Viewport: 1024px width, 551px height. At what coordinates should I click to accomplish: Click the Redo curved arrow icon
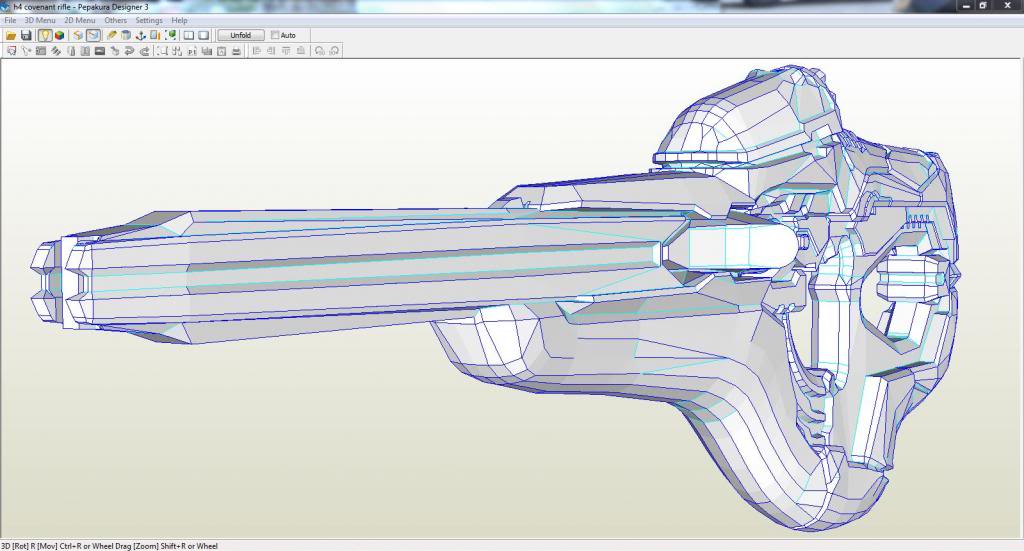(x=144, y=51)
